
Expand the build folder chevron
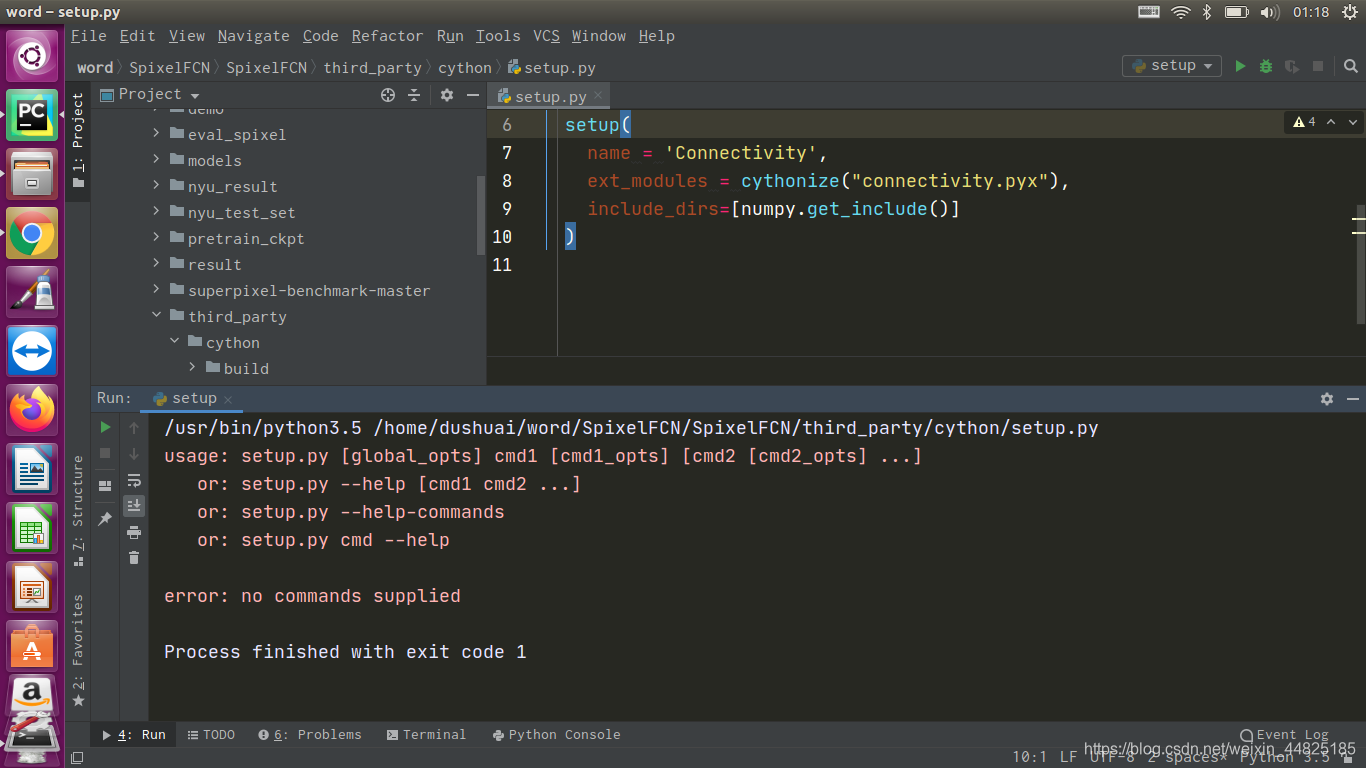click(192, 367)
